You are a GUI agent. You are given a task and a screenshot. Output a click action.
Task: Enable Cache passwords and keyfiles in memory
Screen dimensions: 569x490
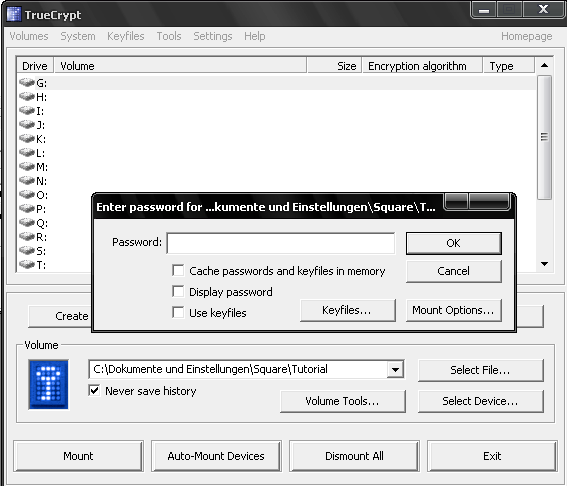tap(178, 270)
